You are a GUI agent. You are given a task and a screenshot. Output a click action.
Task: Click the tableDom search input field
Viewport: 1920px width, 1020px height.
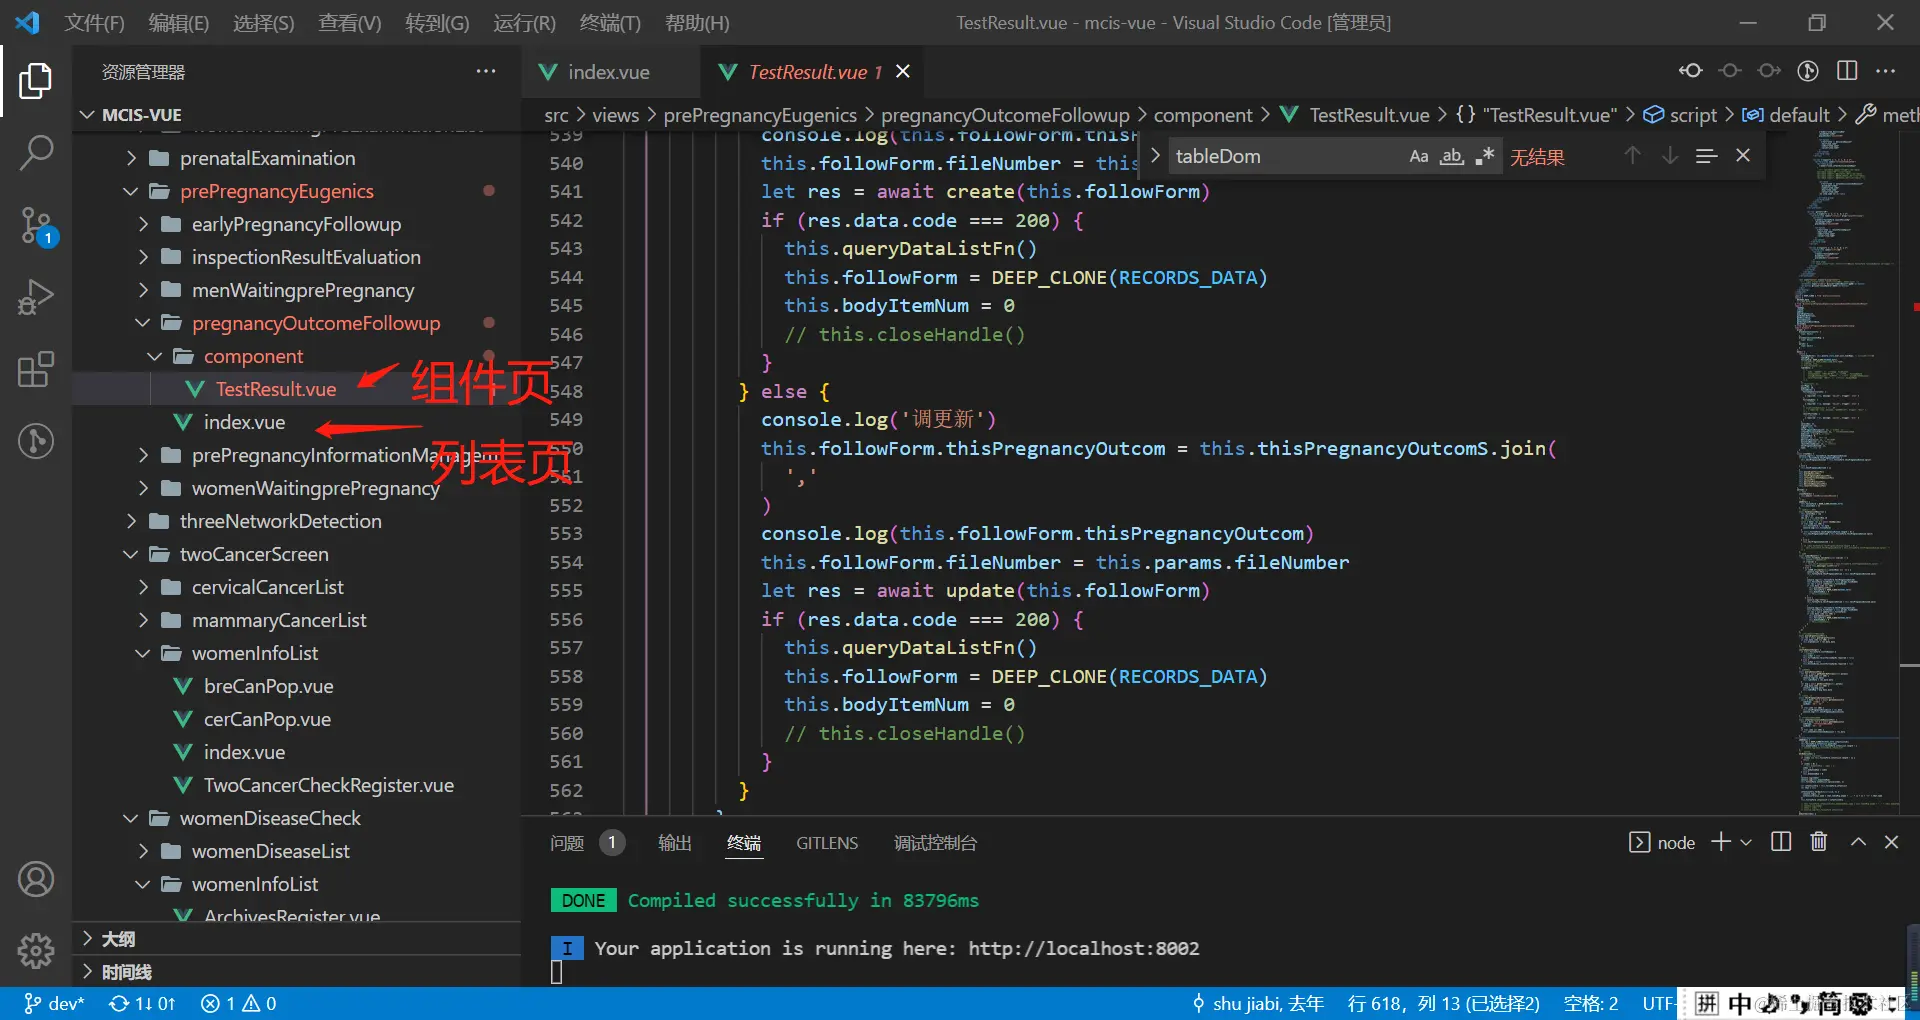click(1285, 156)
